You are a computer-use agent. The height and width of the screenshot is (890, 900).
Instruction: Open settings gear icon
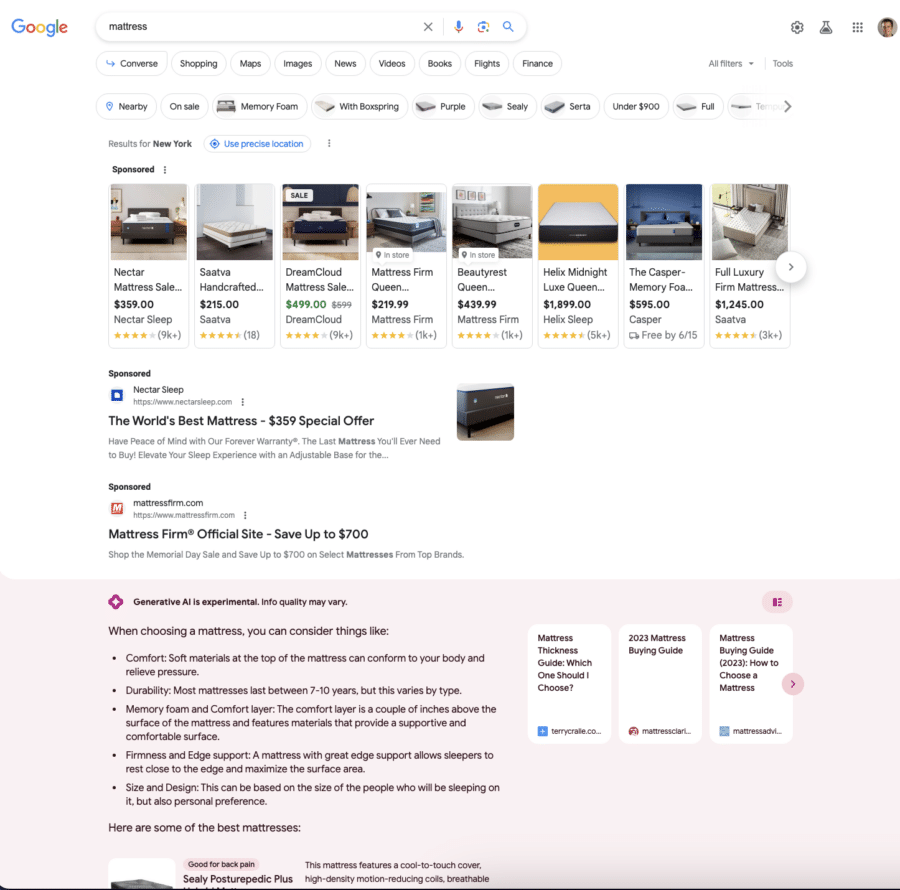pyautogui.click(x=797, y=28)
